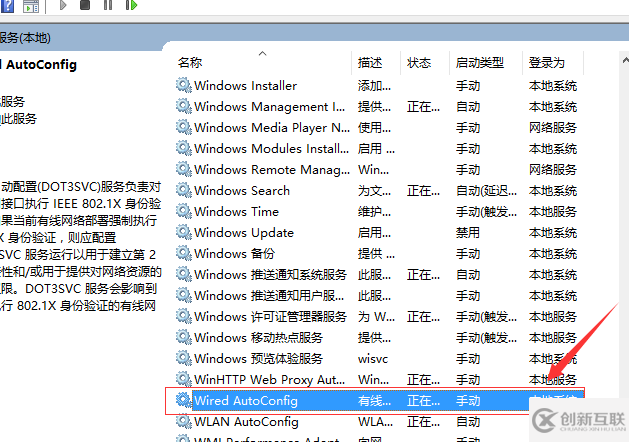Click 自动(延迟... startup type of Windows Search
Viewport: 629px width, 442px height.
pos(486,191)
